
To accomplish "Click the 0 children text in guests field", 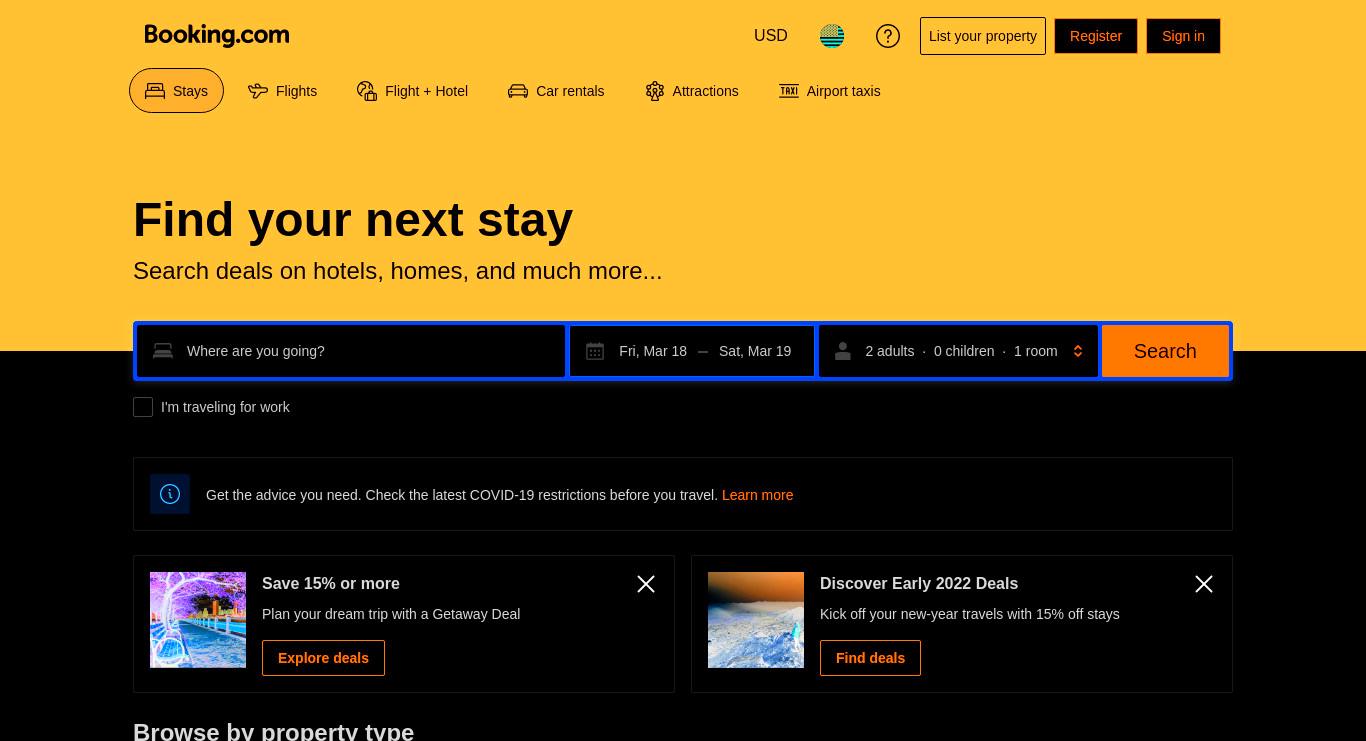I will coord(964,351).
